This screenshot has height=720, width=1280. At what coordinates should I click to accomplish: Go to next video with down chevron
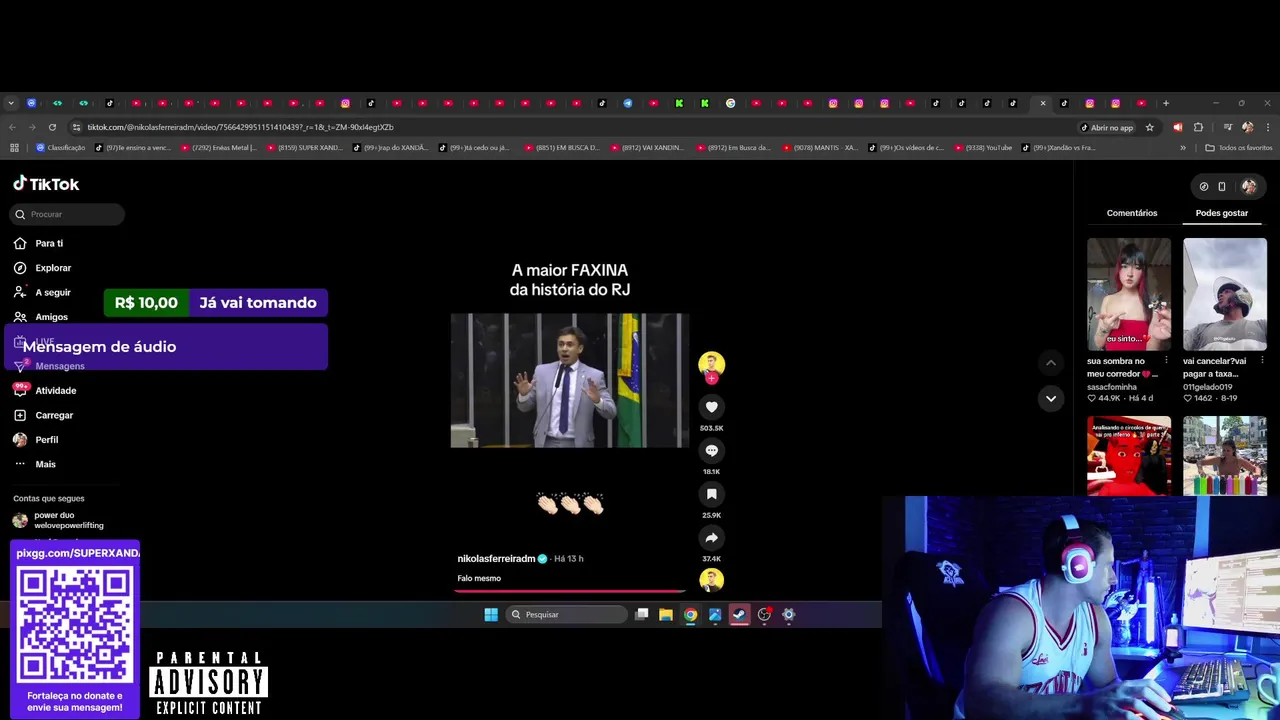[1050, 398]
